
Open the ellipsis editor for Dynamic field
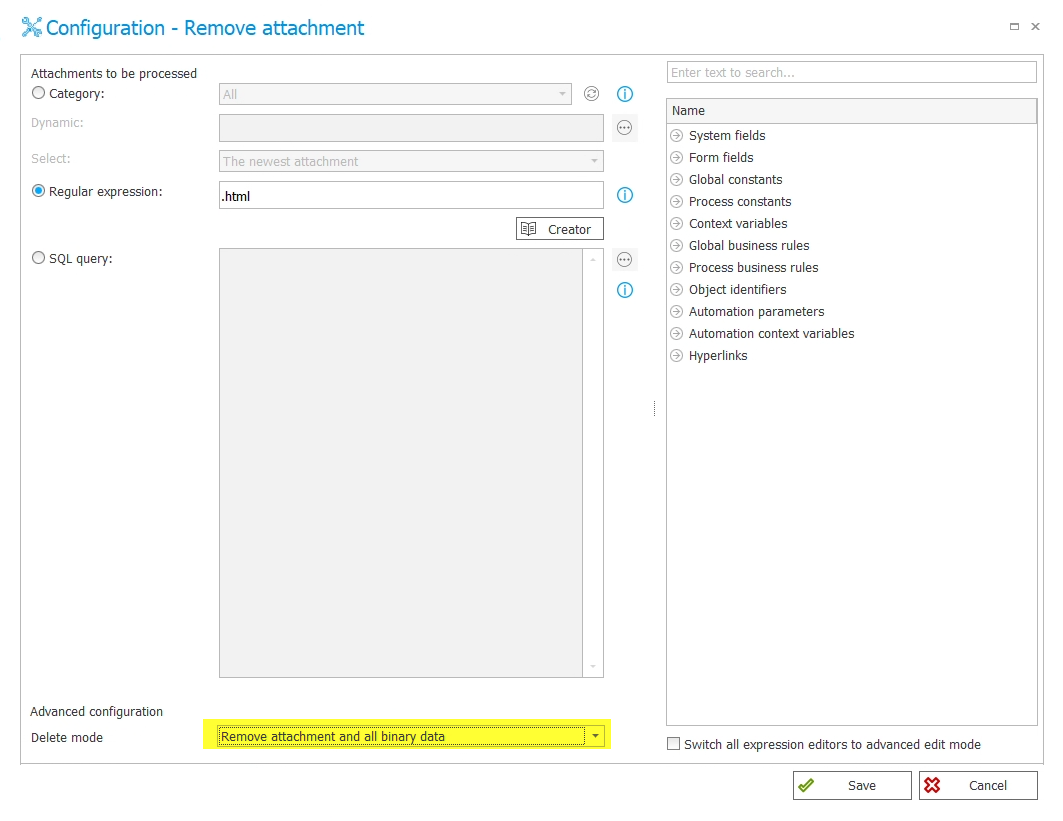[625, 128]
